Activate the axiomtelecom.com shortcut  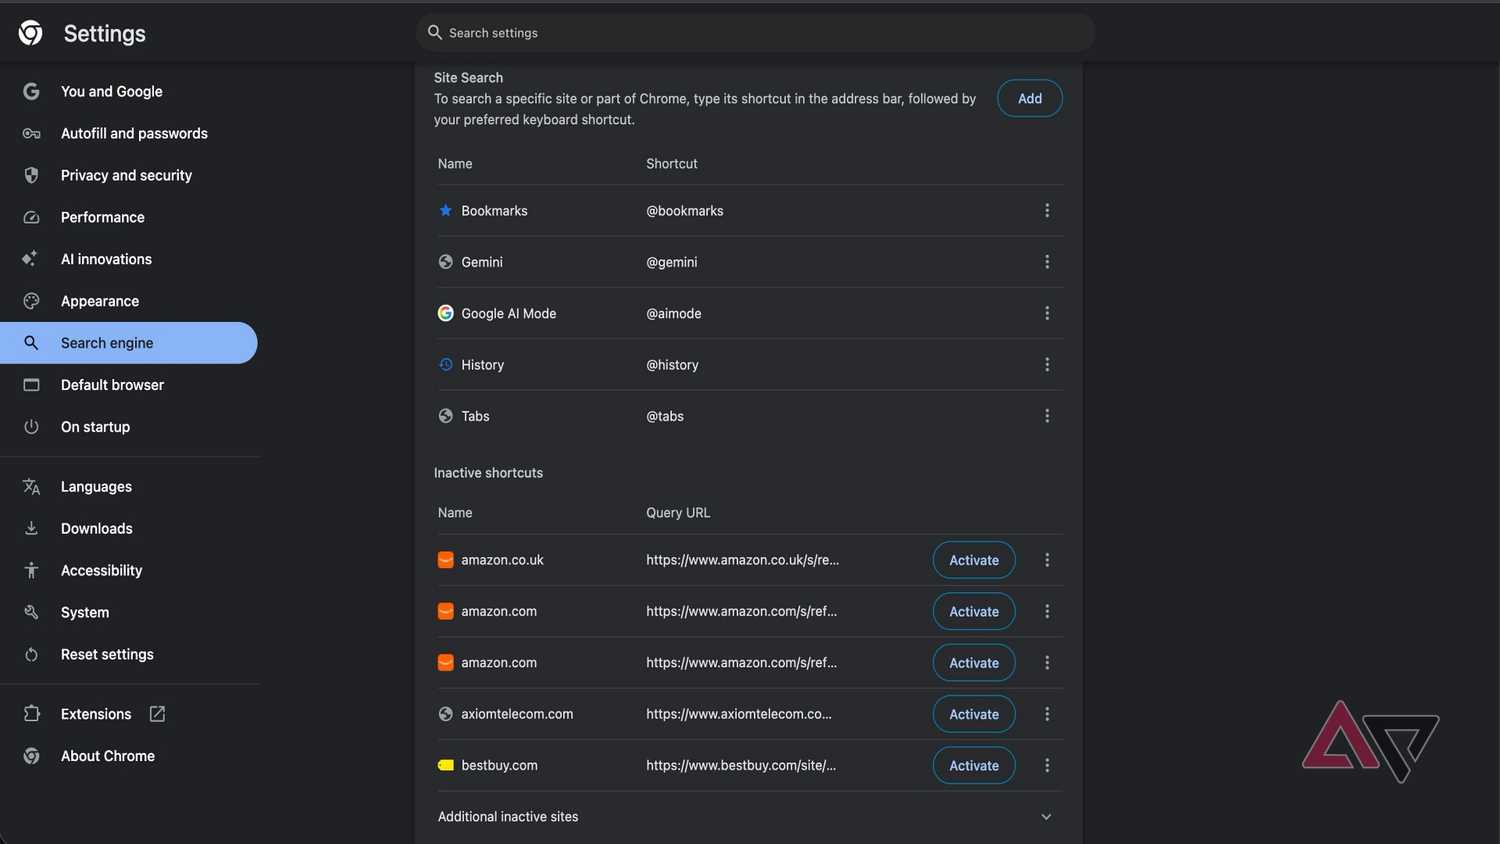pyautogui.click(x=974, y=714)
